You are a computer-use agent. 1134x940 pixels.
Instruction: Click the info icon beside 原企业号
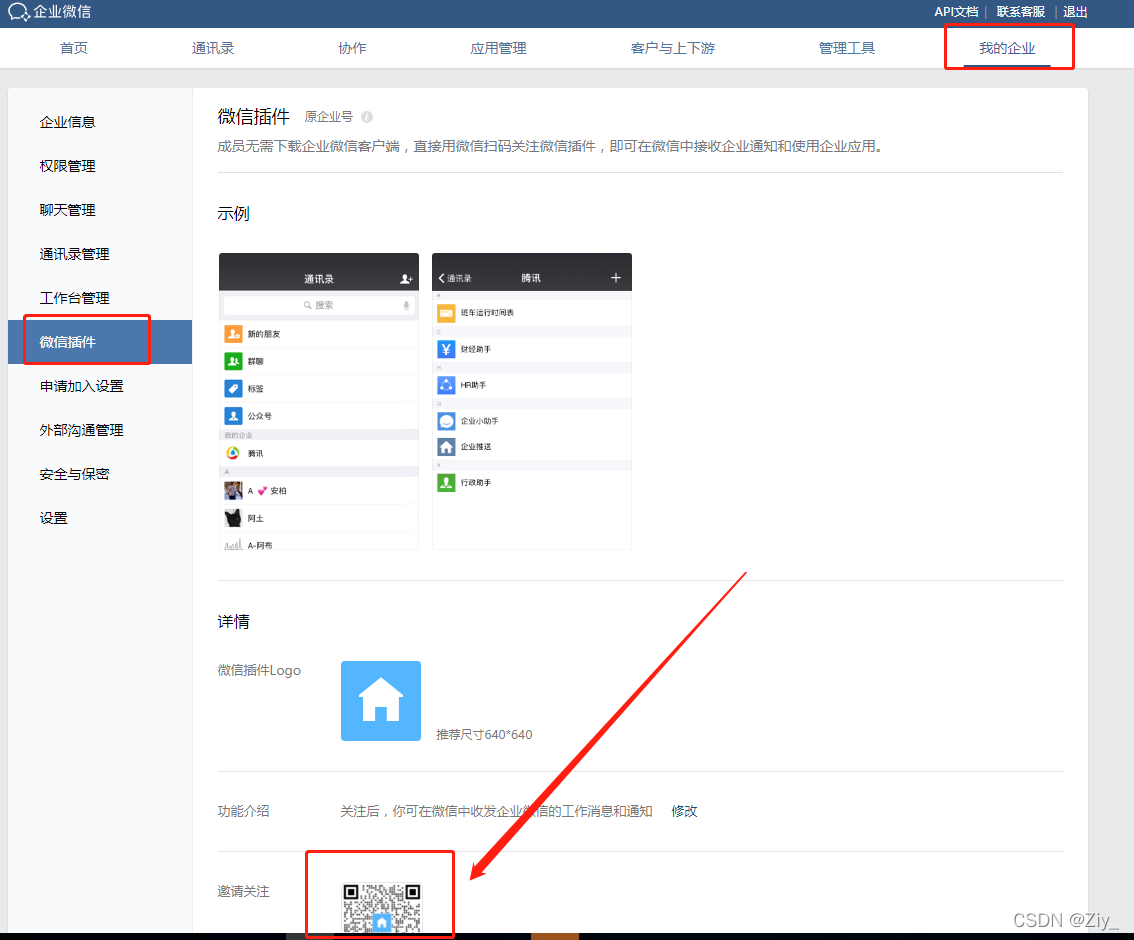pyautogui.click(x=367, y=117)
